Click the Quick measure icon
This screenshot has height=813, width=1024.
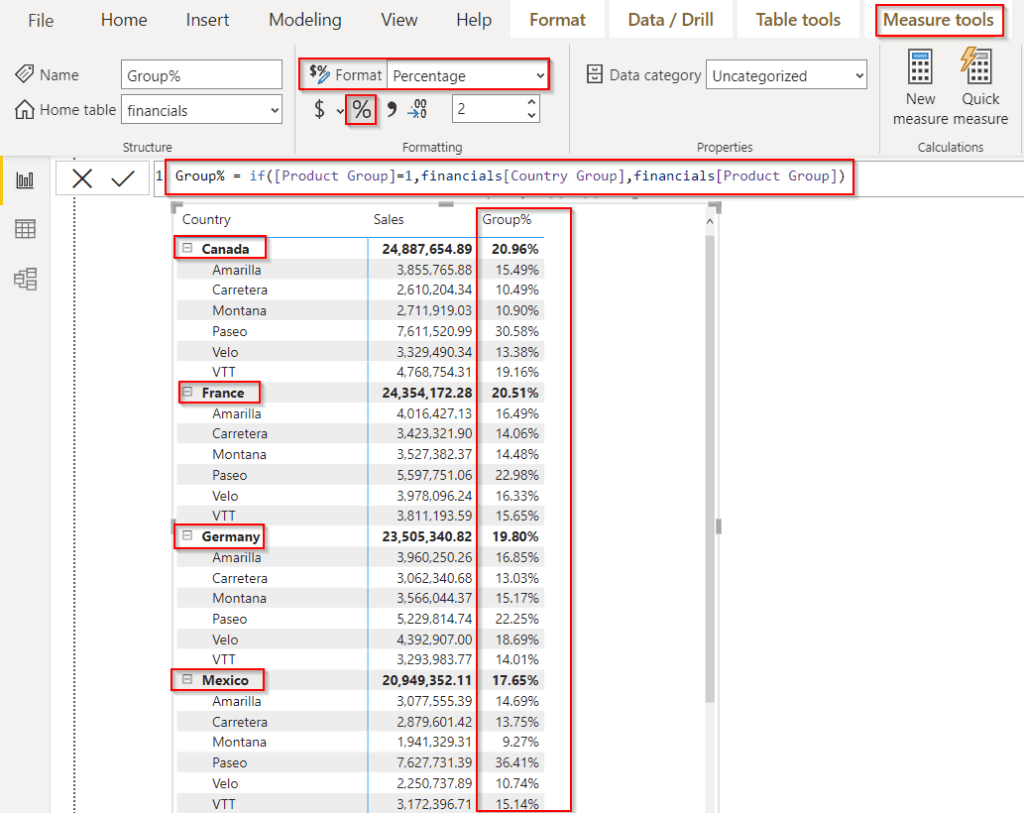point(976,65)
